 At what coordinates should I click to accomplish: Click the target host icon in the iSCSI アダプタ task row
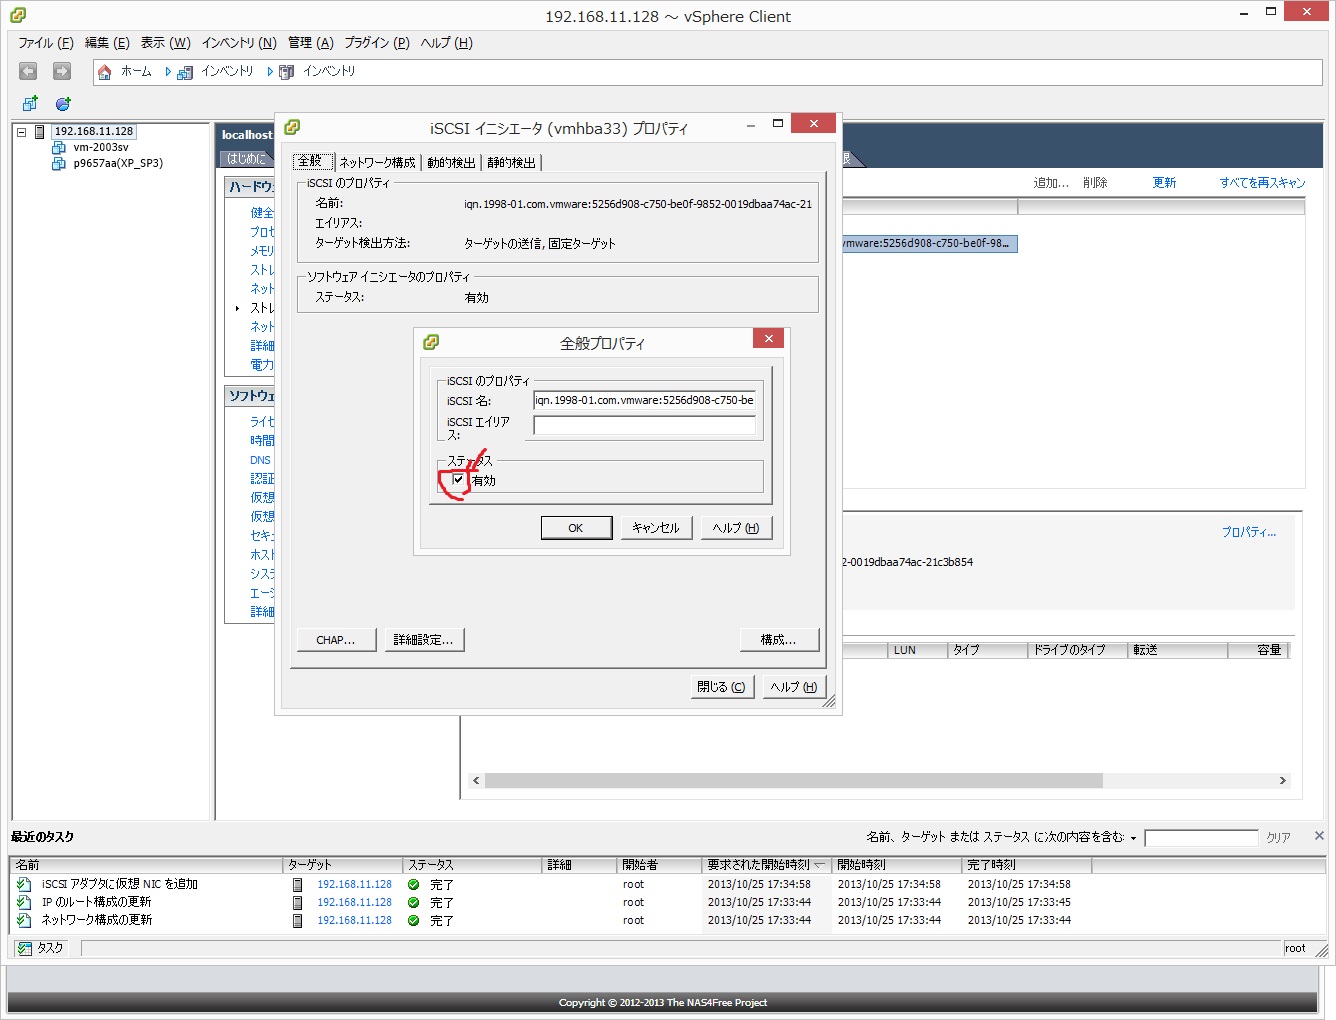[297, 885]
